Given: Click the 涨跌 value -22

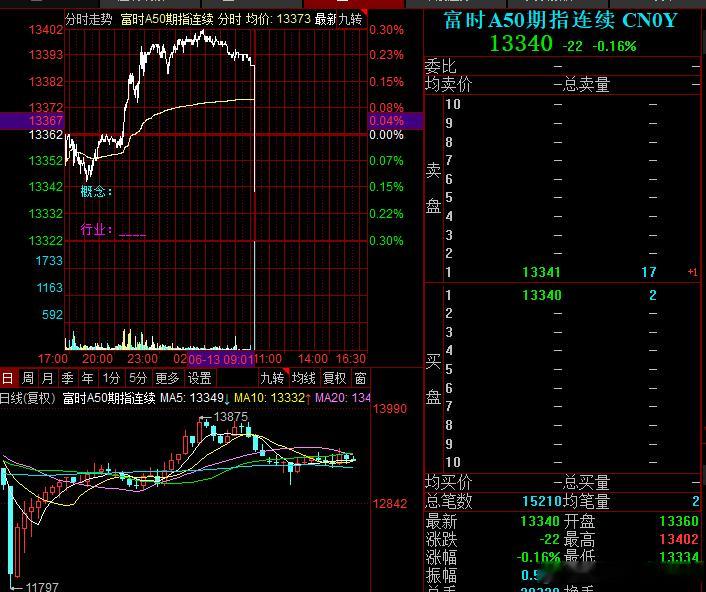Looking at the screenshot, I should [x=549, y=539].
